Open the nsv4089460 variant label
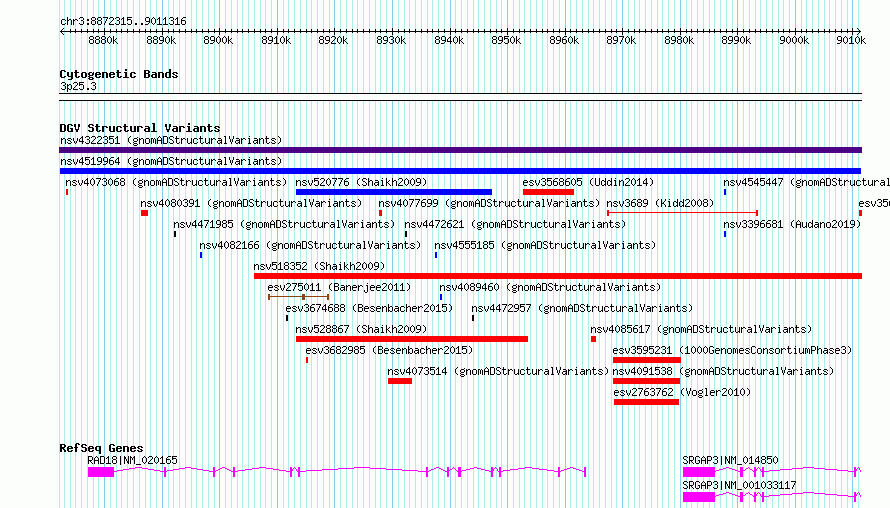The image size is (890, 508). (550, 287)
